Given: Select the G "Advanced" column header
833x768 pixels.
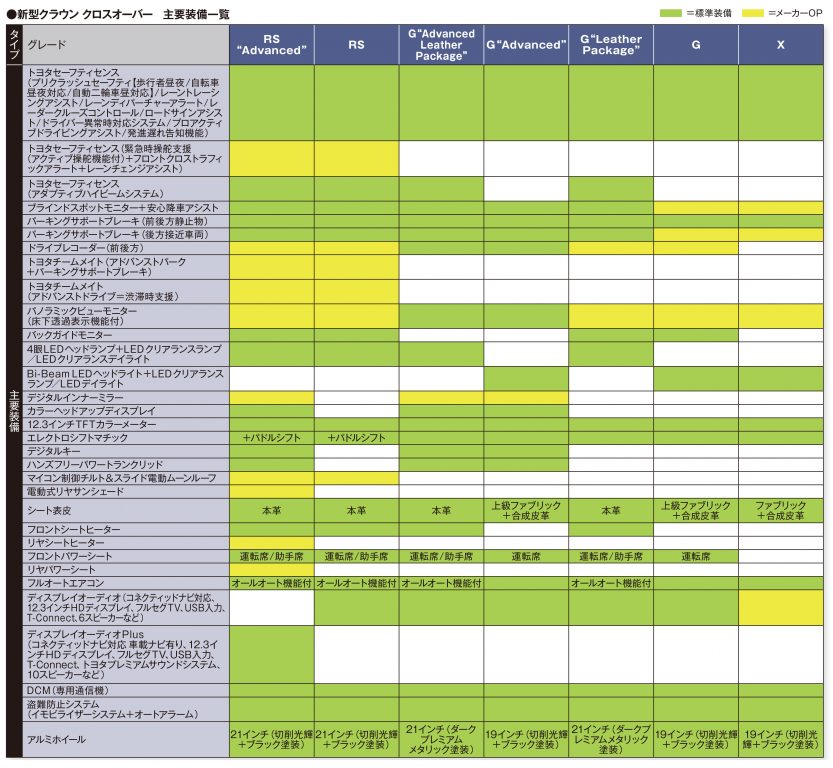Looking at the screenshot, I should click(x=526, y=45).
